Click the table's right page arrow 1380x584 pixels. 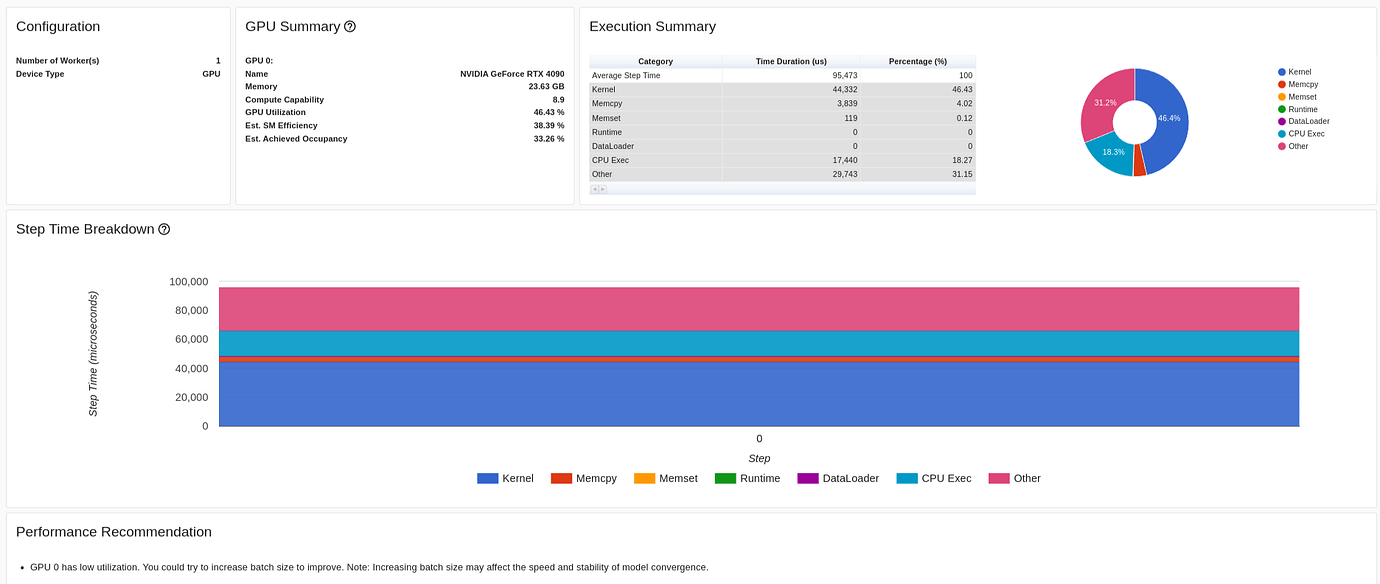(601, 189)
